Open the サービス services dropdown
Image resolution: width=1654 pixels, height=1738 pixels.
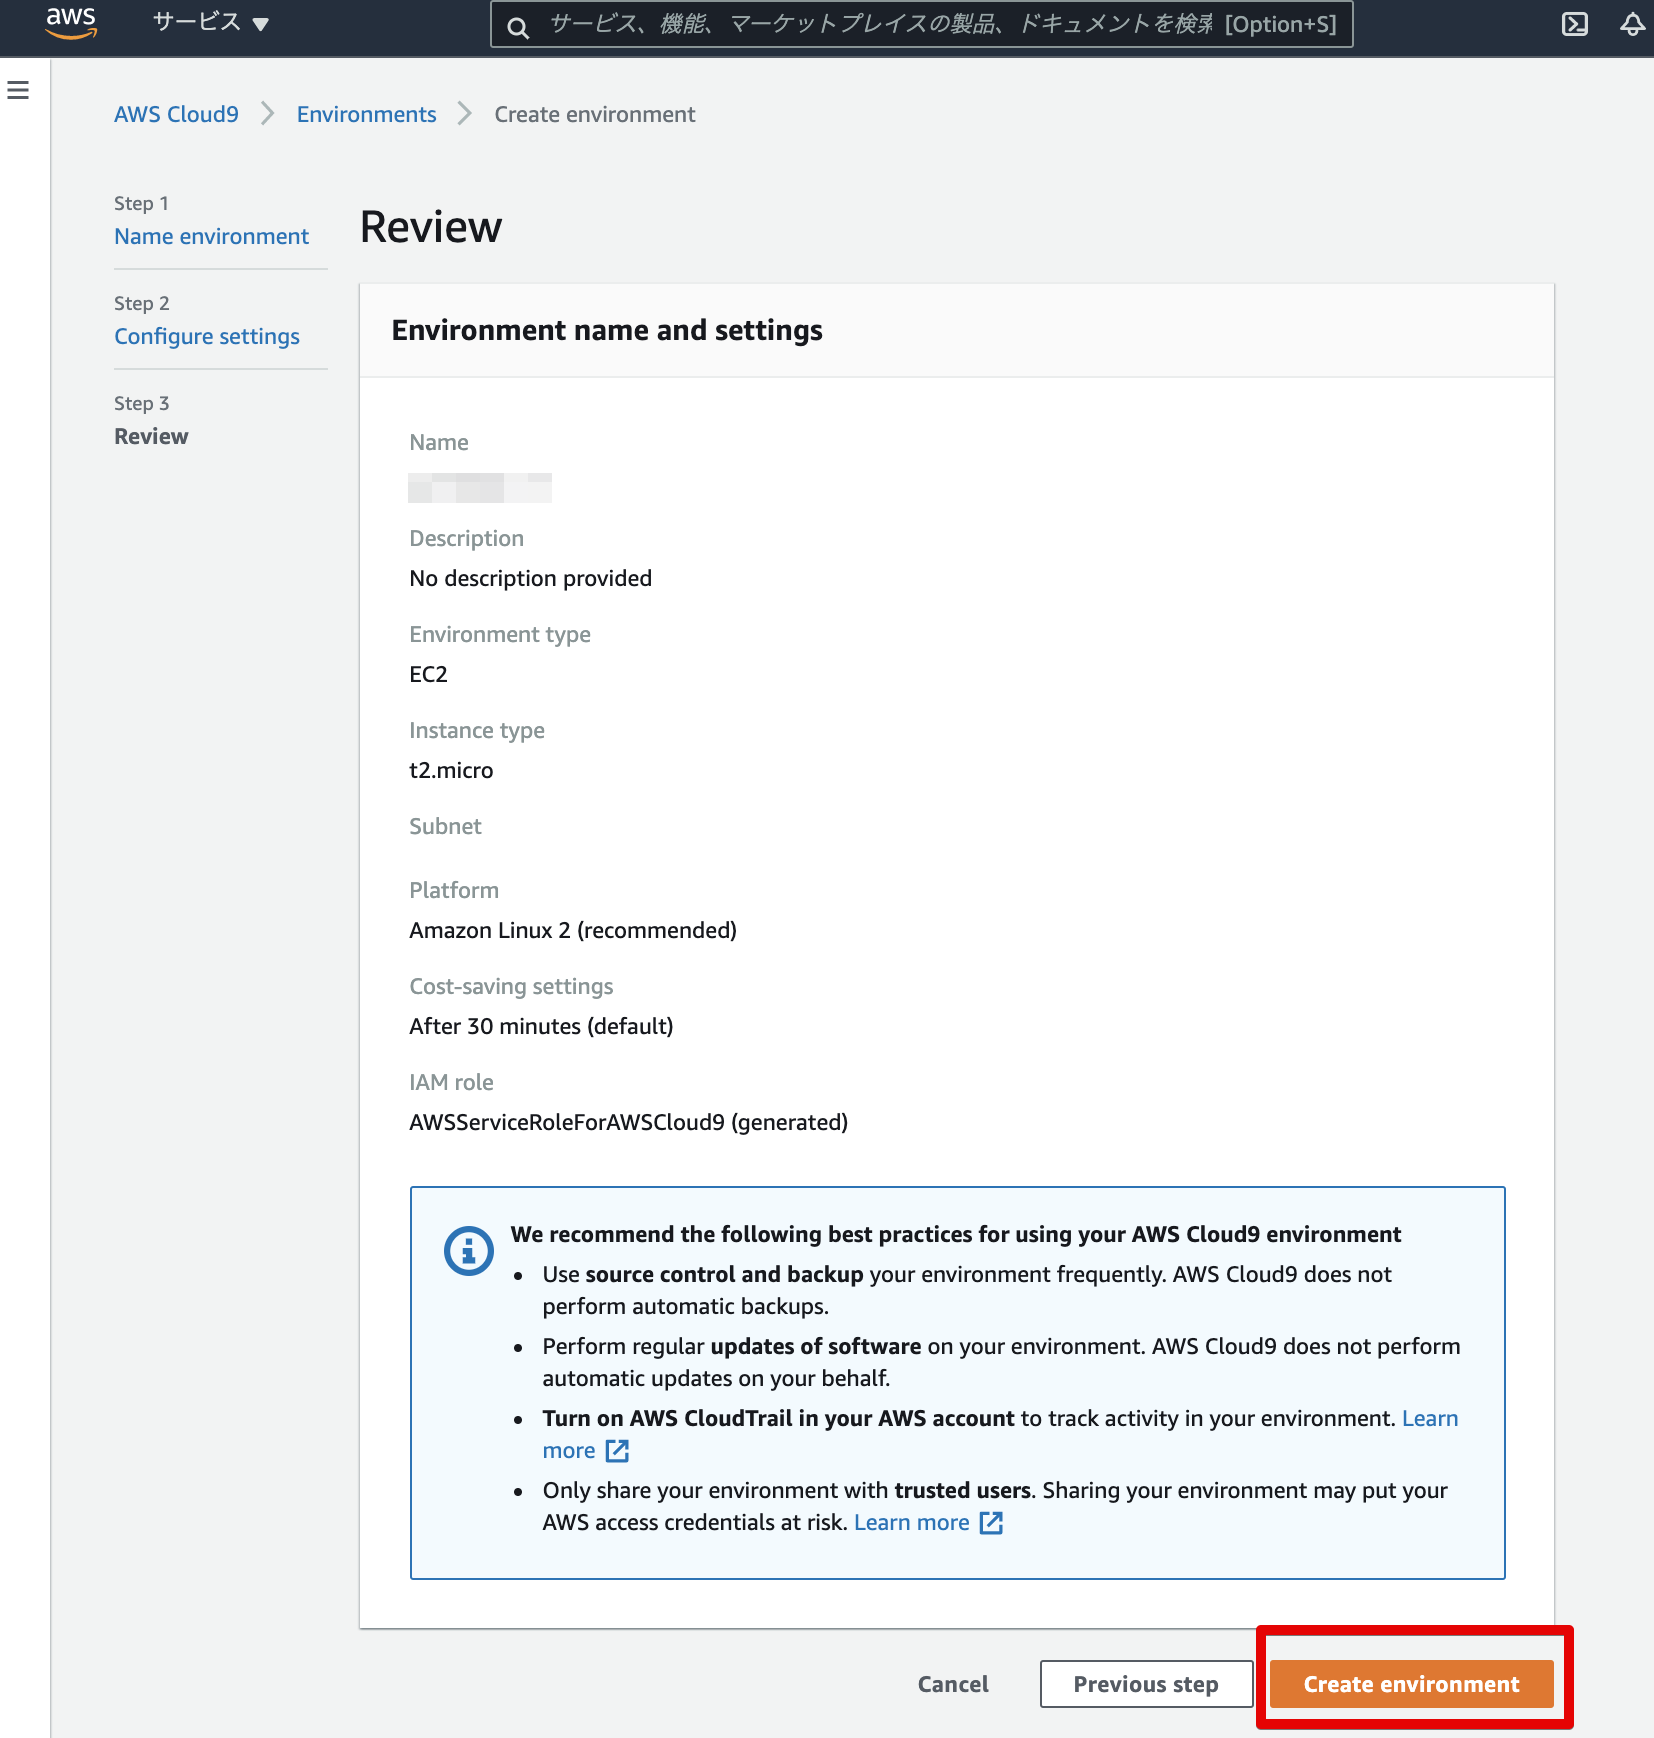(211, 23)
